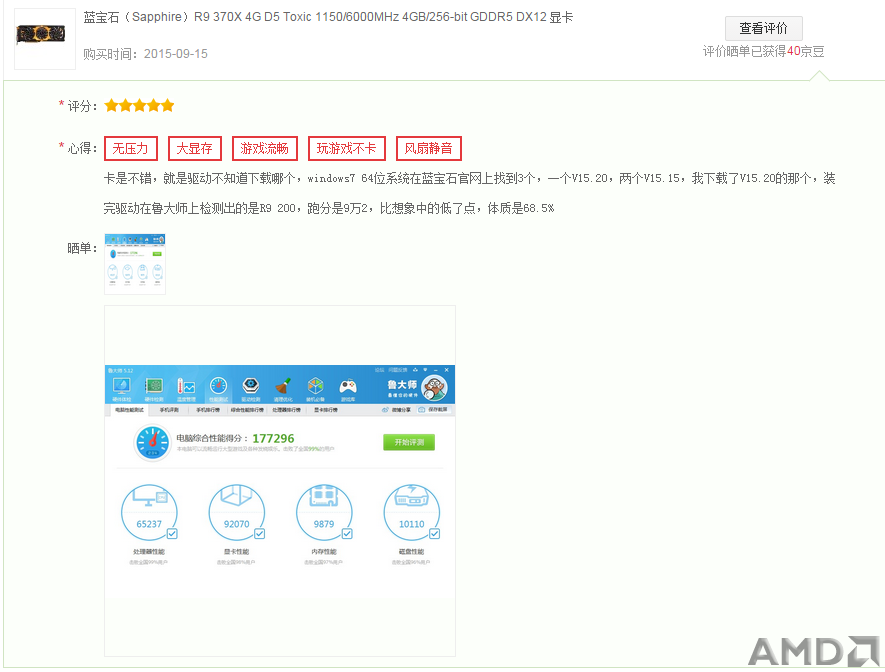The image size is (885, 672).
Task: Select the 游戏流畅 review tag
Action: [x=265, y=148]
